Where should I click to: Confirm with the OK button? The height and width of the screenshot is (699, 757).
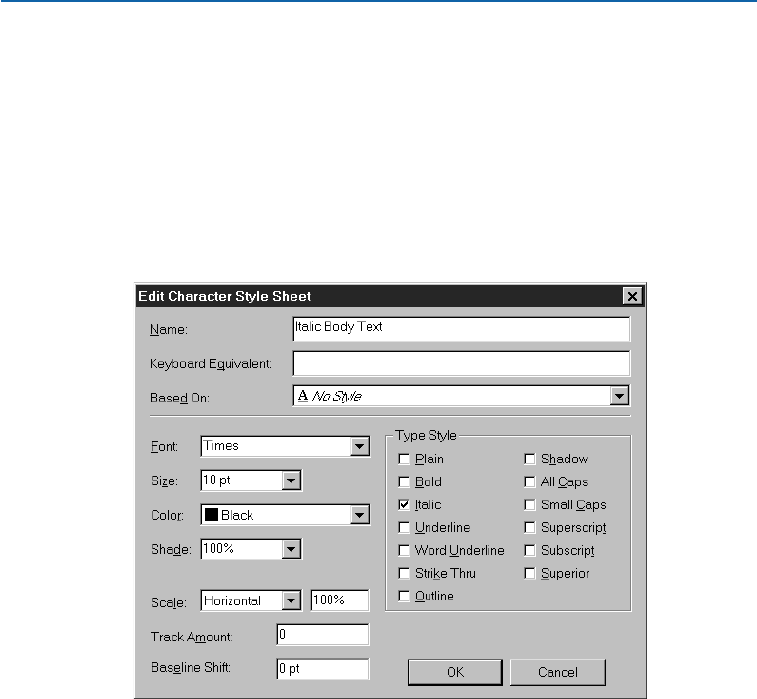455,672
